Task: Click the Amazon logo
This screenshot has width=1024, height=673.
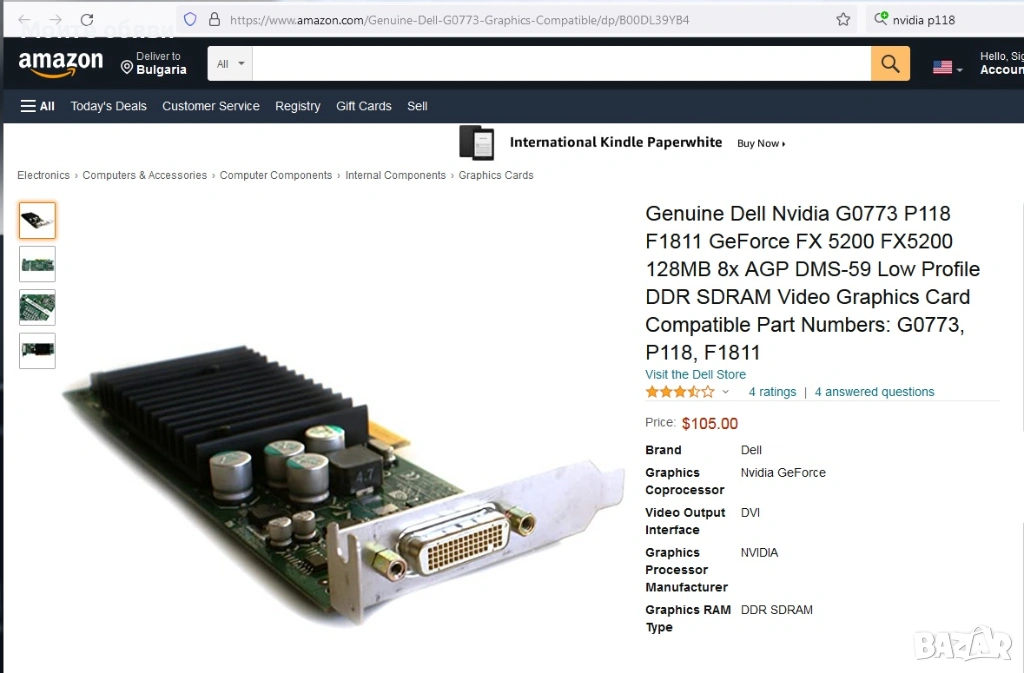Action: coord(61,64)
